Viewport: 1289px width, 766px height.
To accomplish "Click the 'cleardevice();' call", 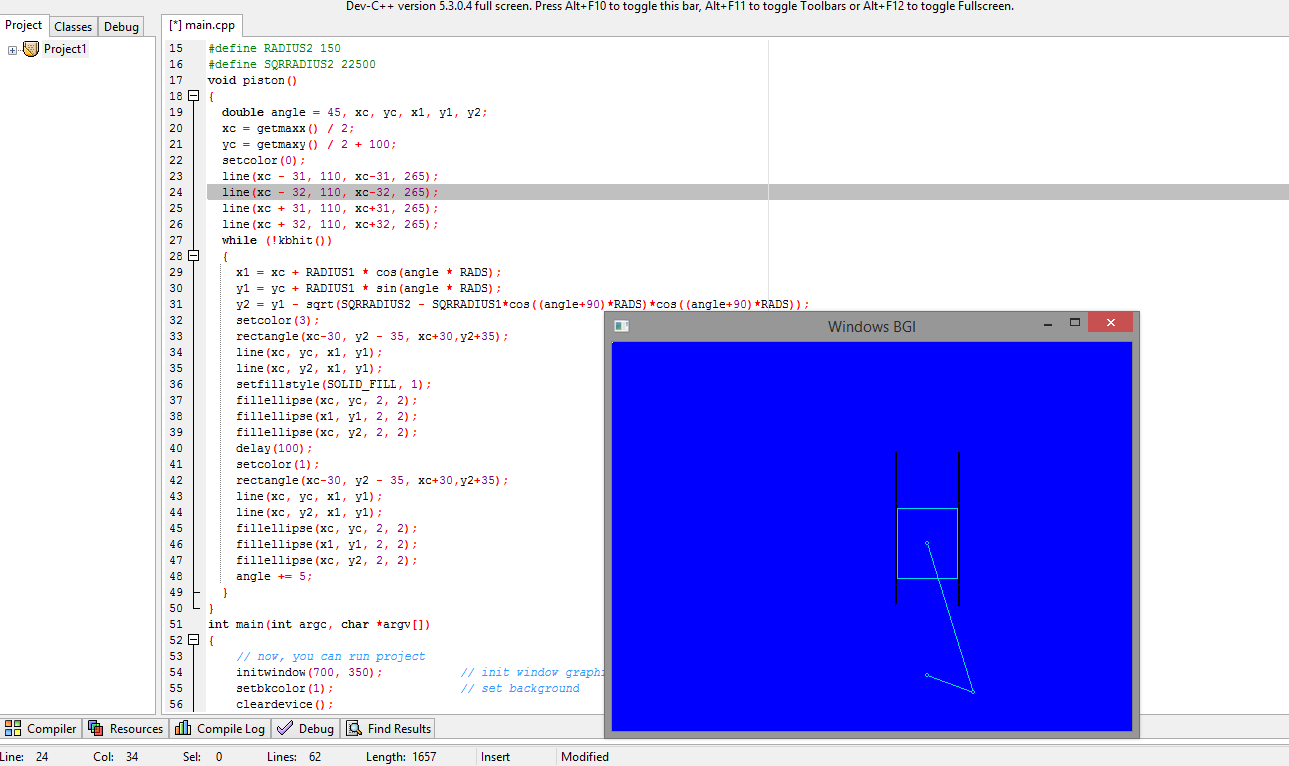I will coord(285,704).
